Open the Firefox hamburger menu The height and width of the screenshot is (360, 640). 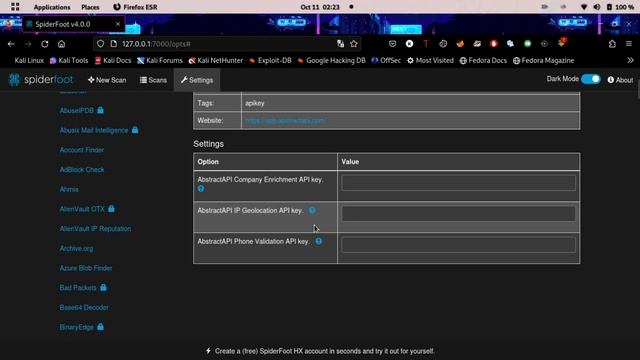tap(629, 44)
